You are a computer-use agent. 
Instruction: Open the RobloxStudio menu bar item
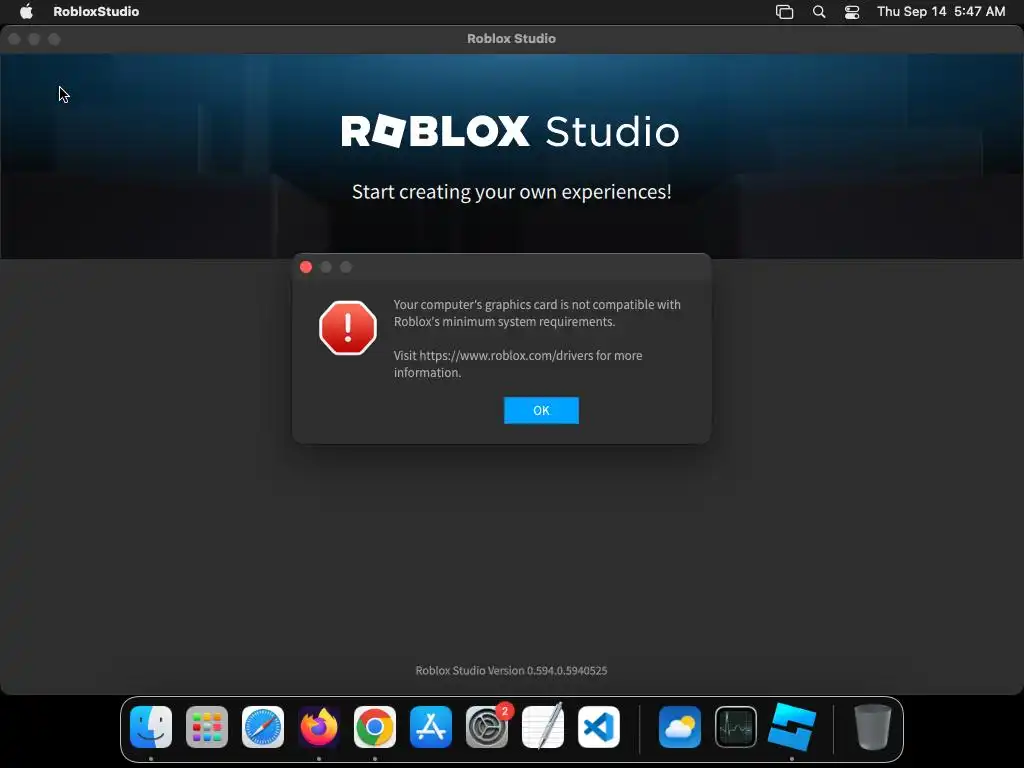pos(96,11)
